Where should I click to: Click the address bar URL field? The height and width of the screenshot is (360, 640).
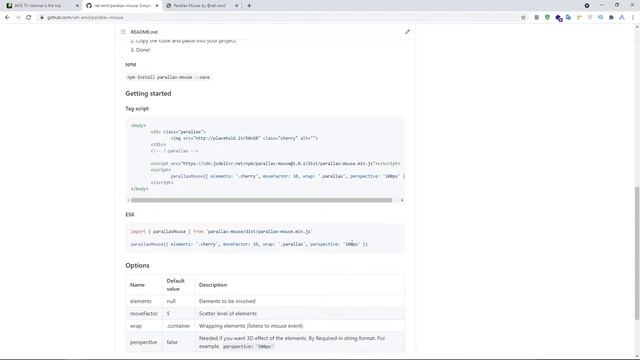[x=278, y=18]
